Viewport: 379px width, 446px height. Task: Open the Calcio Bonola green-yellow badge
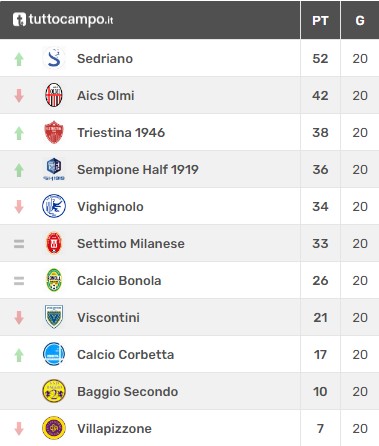54,280
